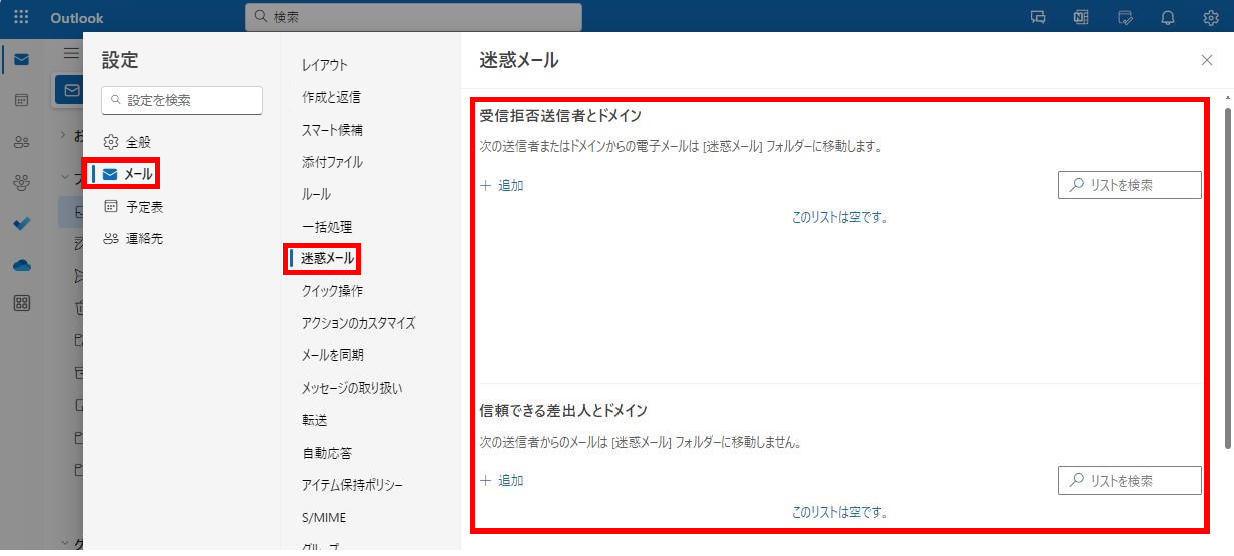The height and width of the screenshot is (556, 1234).
Task: Click 追加 under 信頼できる差出人とドメイン
Action: click(x=502, y=481)
